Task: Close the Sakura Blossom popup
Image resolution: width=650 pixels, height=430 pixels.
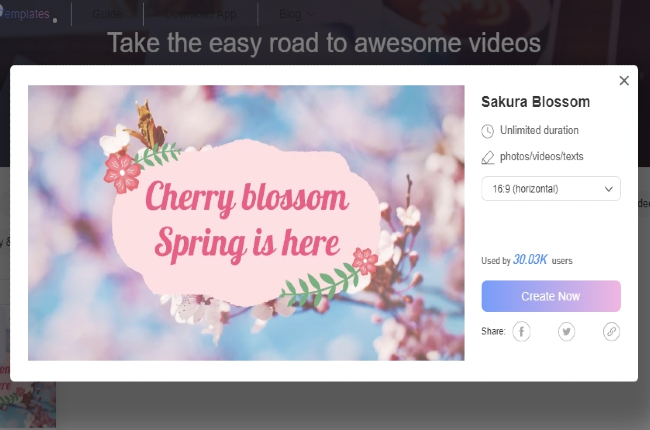Action: tap(624, 81)
